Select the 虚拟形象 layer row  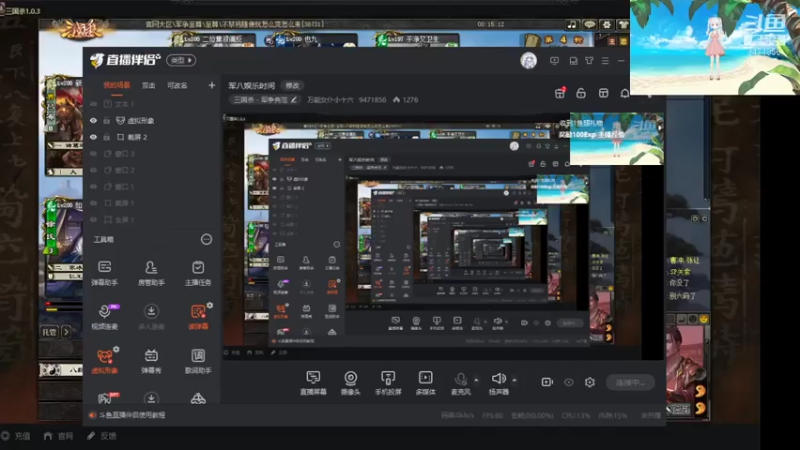(152, 121)
